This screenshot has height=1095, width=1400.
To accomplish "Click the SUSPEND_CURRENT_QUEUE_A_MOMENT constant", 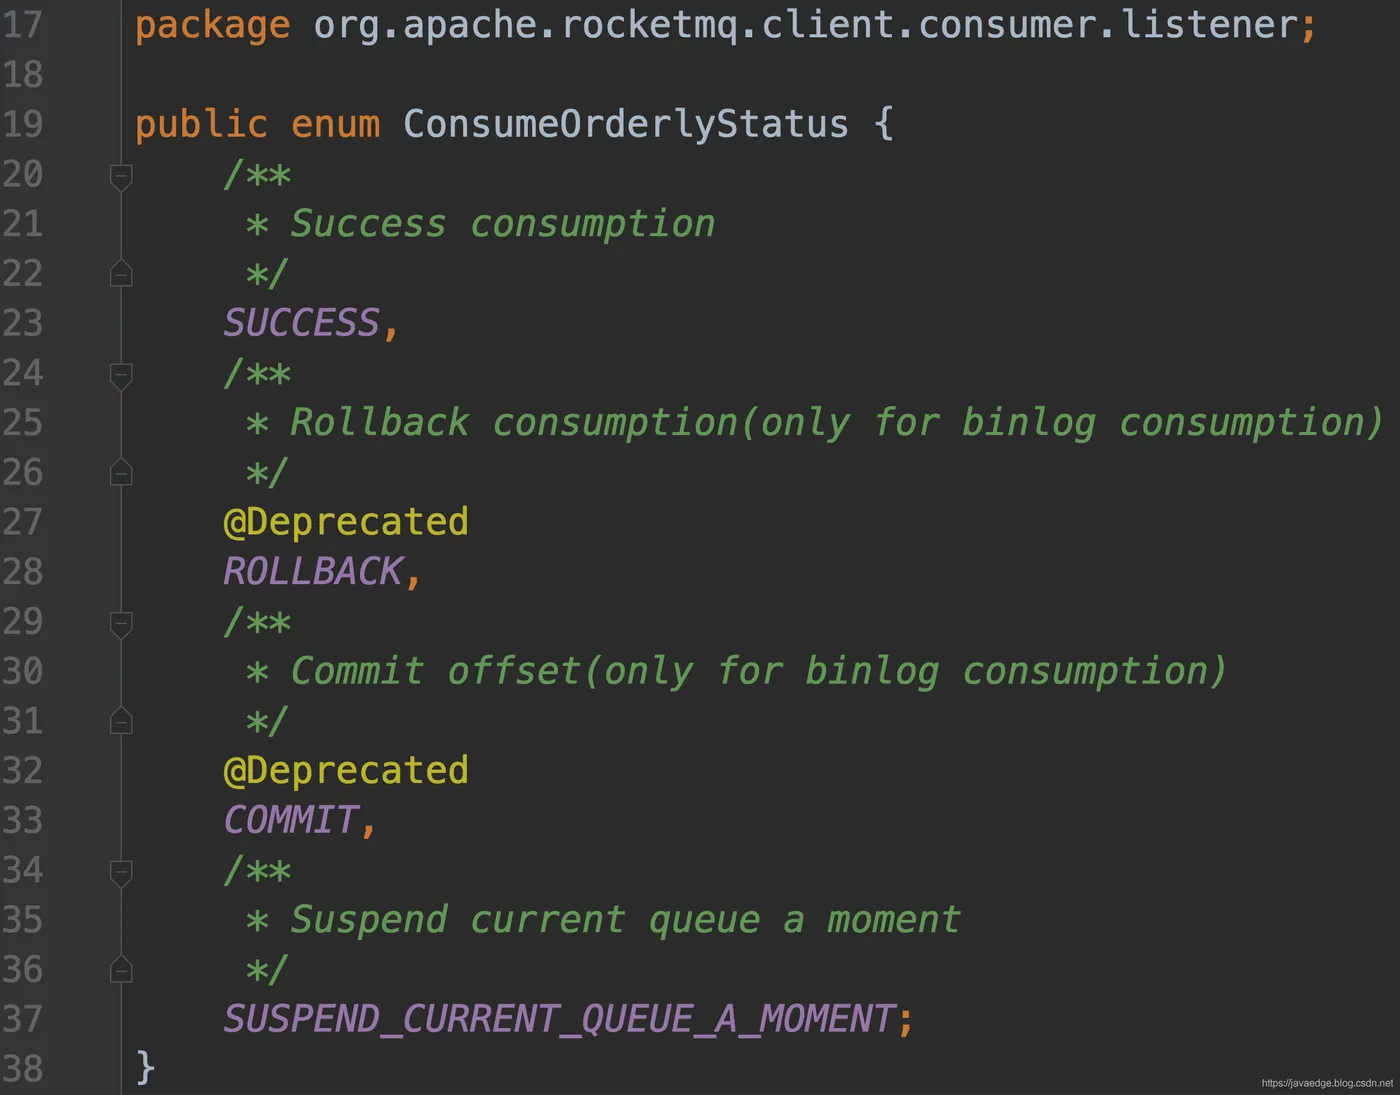I will (x=558, y=1019).
